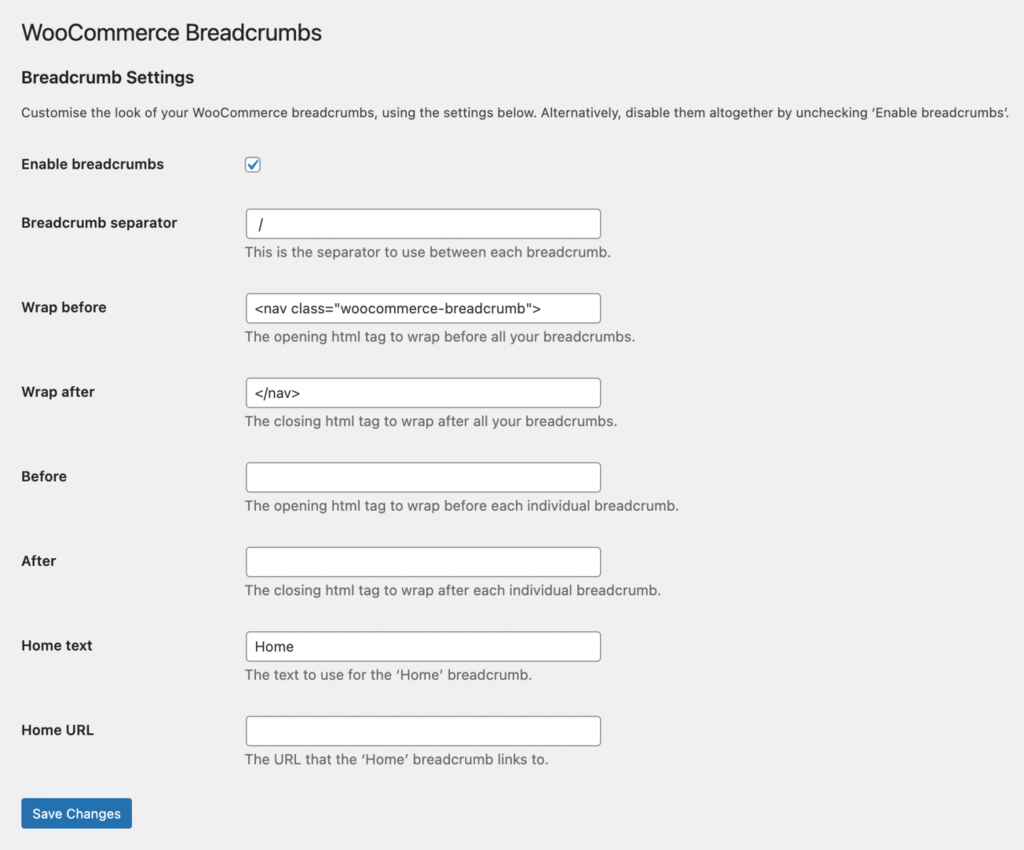Click the intro paragraph about customising breadcrumbs
This screenshot has height=850, width=1024.
508,113
